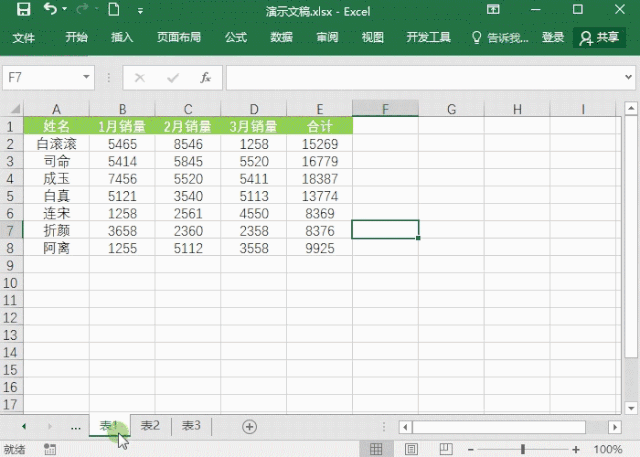Select cell with value 15269
The height and width of the screenshot is (457, 640).
tap(320, 144)
